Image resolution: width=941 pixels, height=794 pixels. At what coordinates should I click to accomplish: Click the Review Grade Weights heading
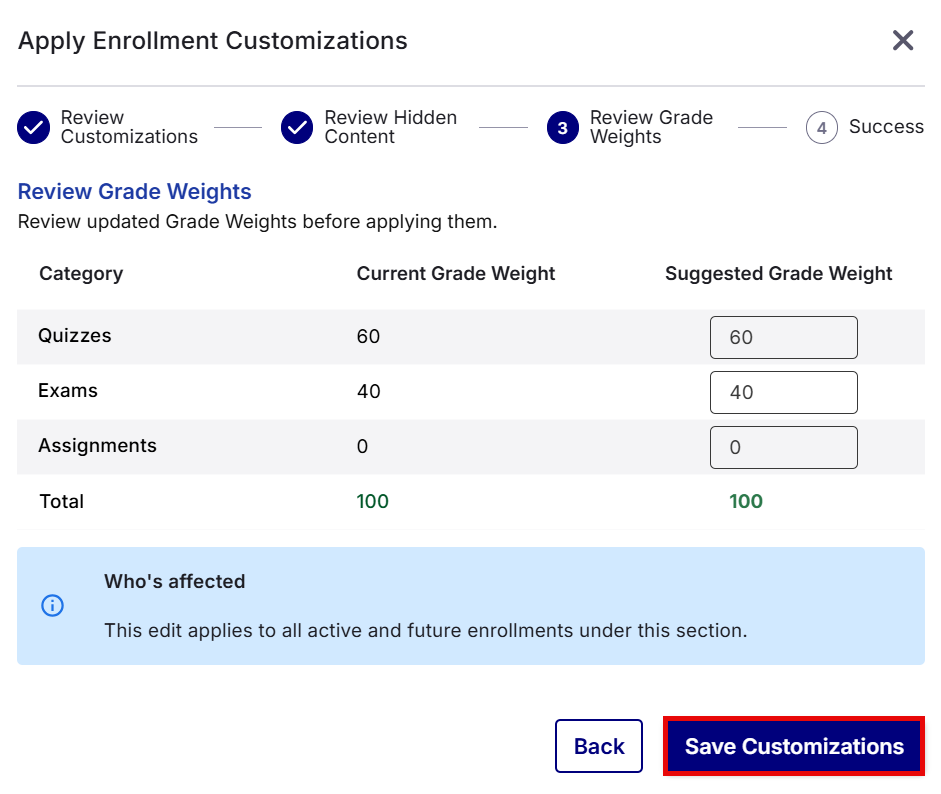134,191
